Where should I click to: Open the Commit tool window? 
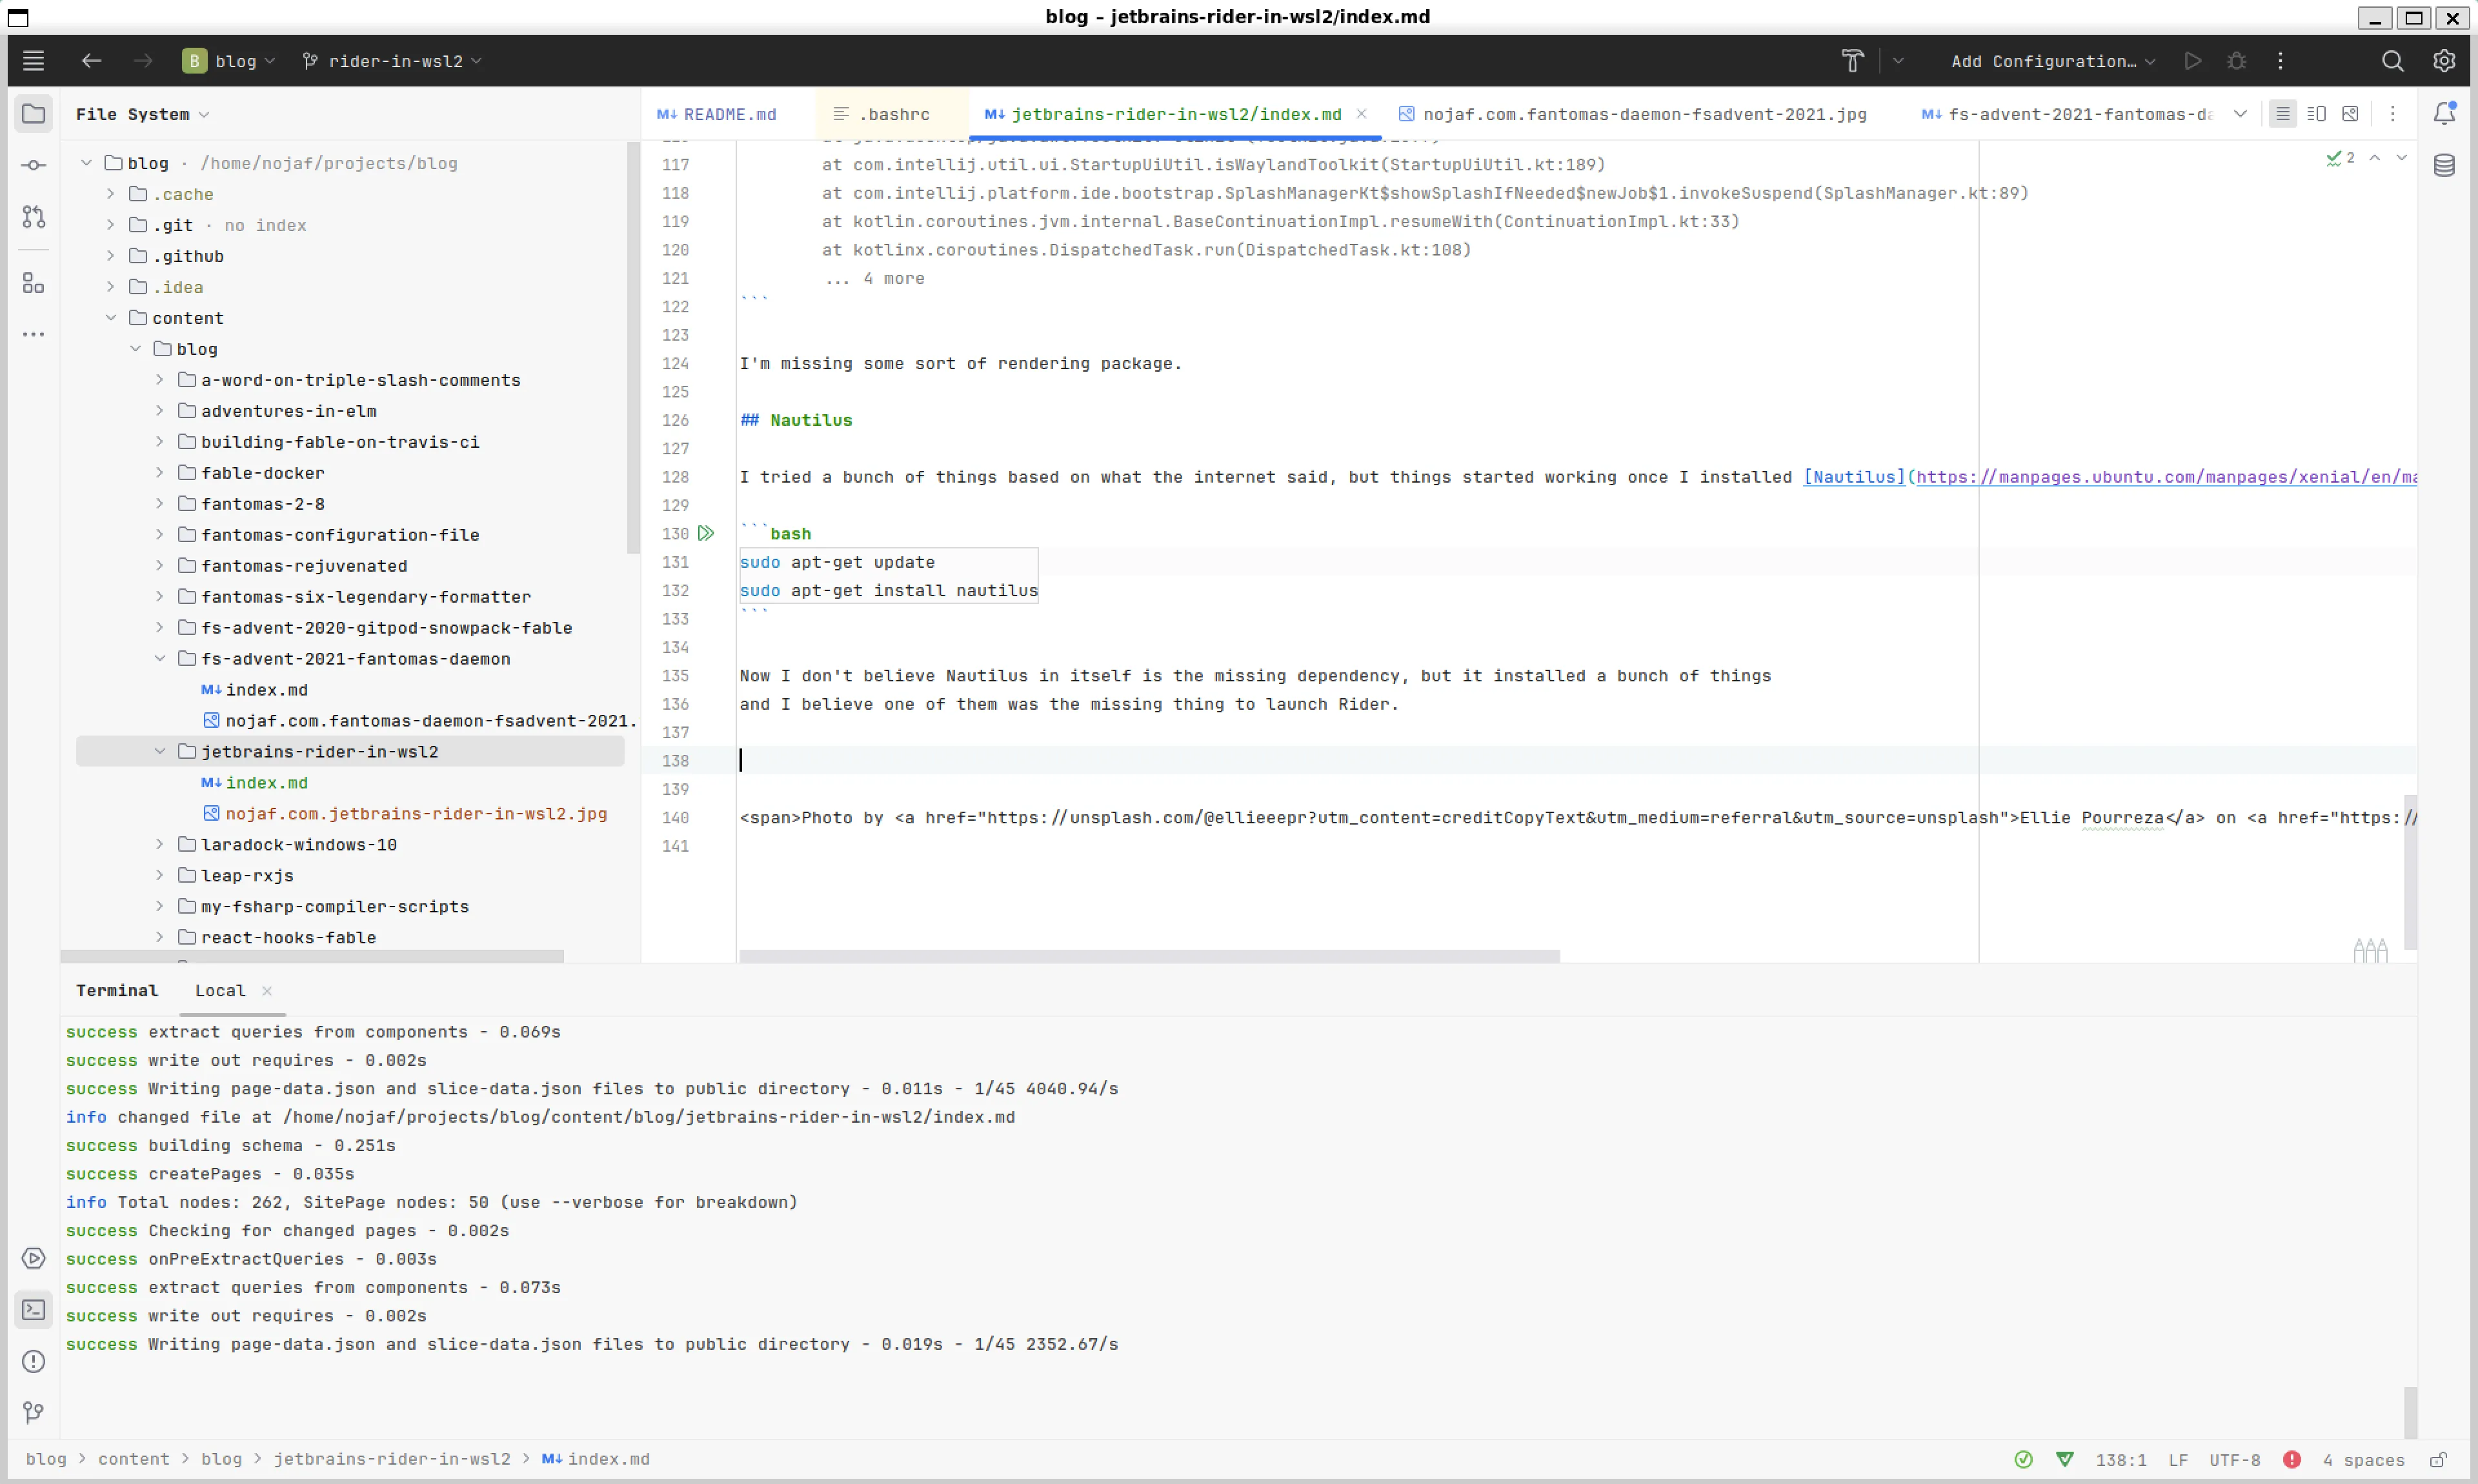[33, 165]
